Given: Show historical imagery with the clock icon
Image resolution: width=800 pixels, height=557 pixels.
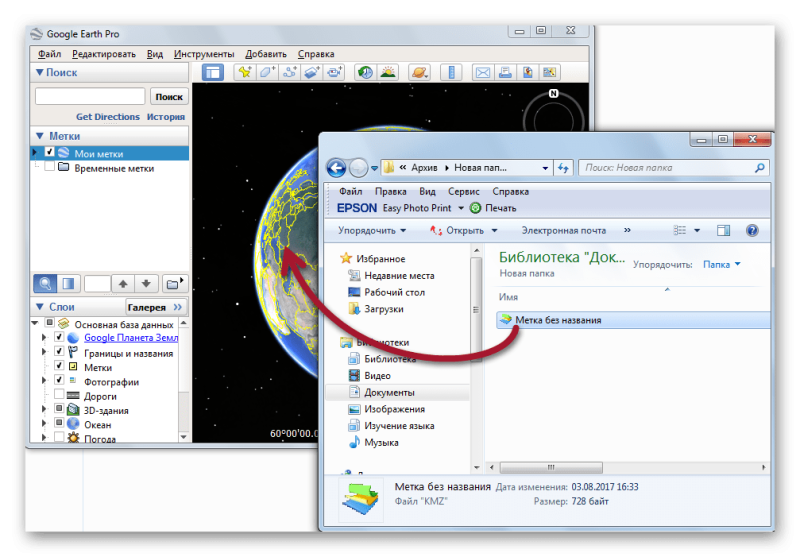Looking at the screenshot, I should click(365, 72).
